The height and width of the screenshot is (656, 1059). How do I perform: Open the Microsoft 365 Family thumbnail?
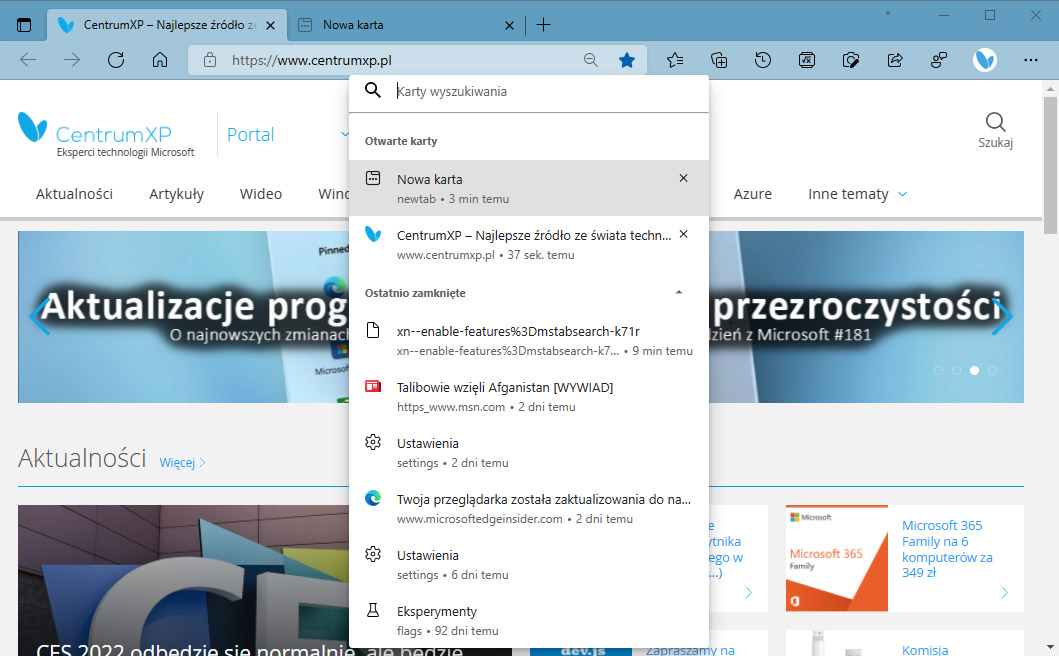837,558
